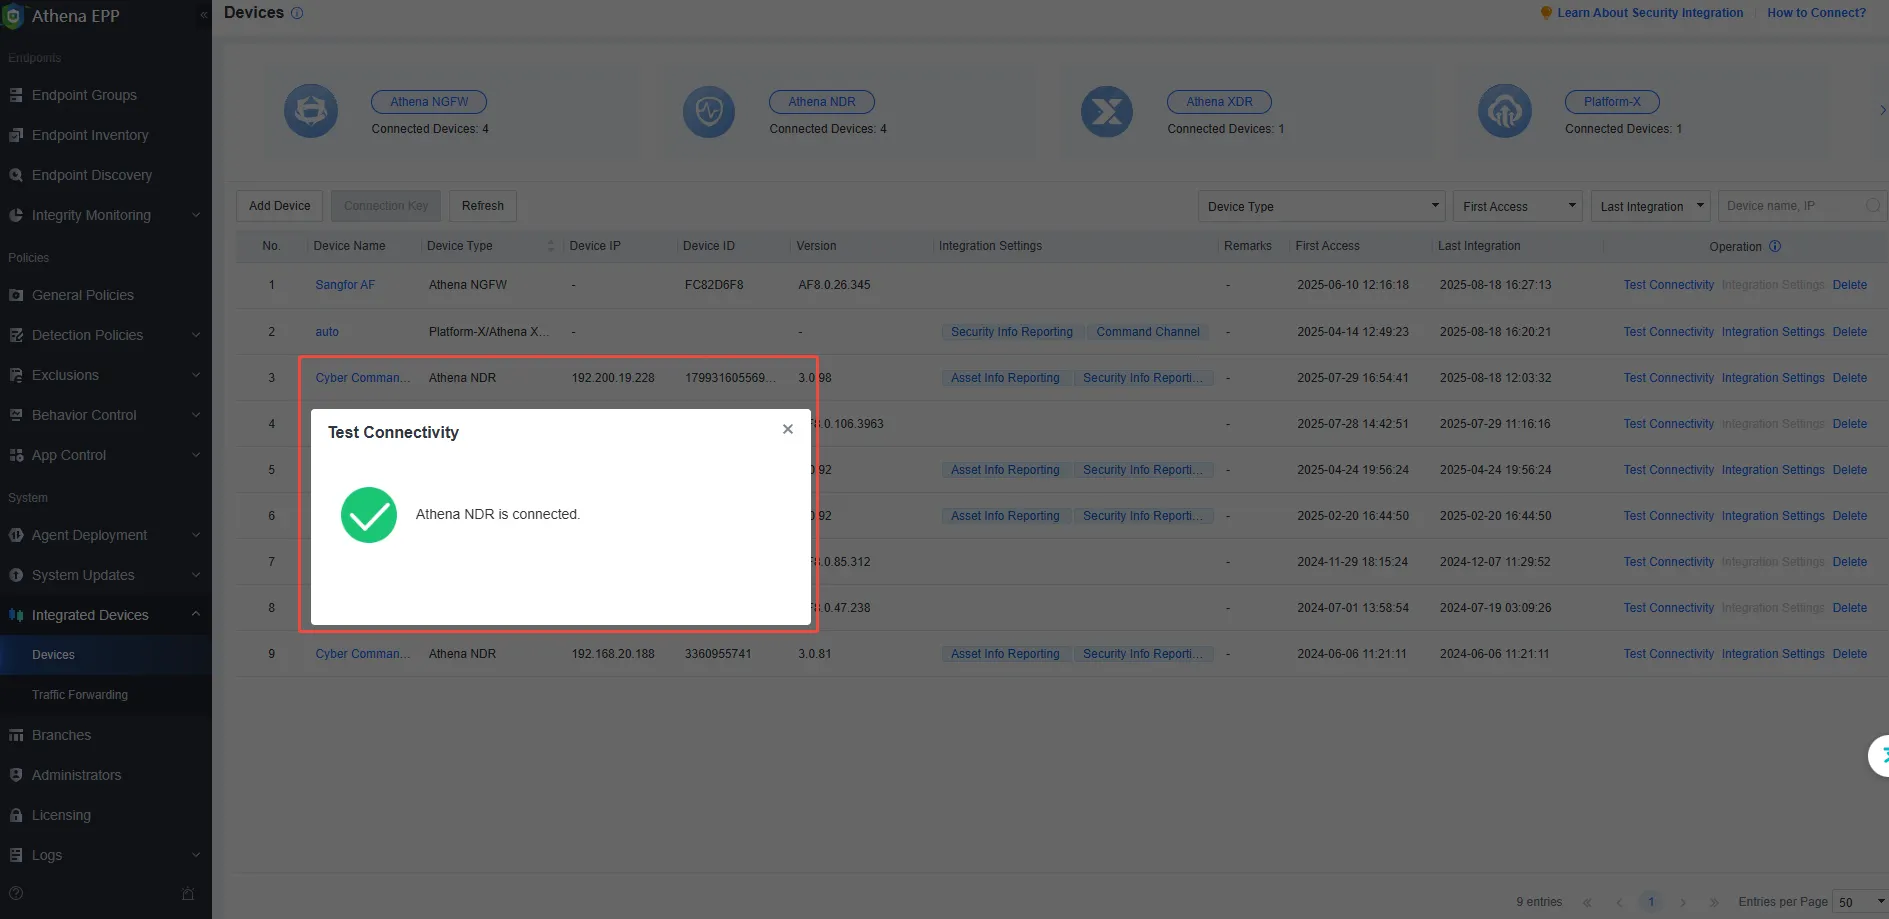Open the Last Integration dropdown

click(1650, 206)
